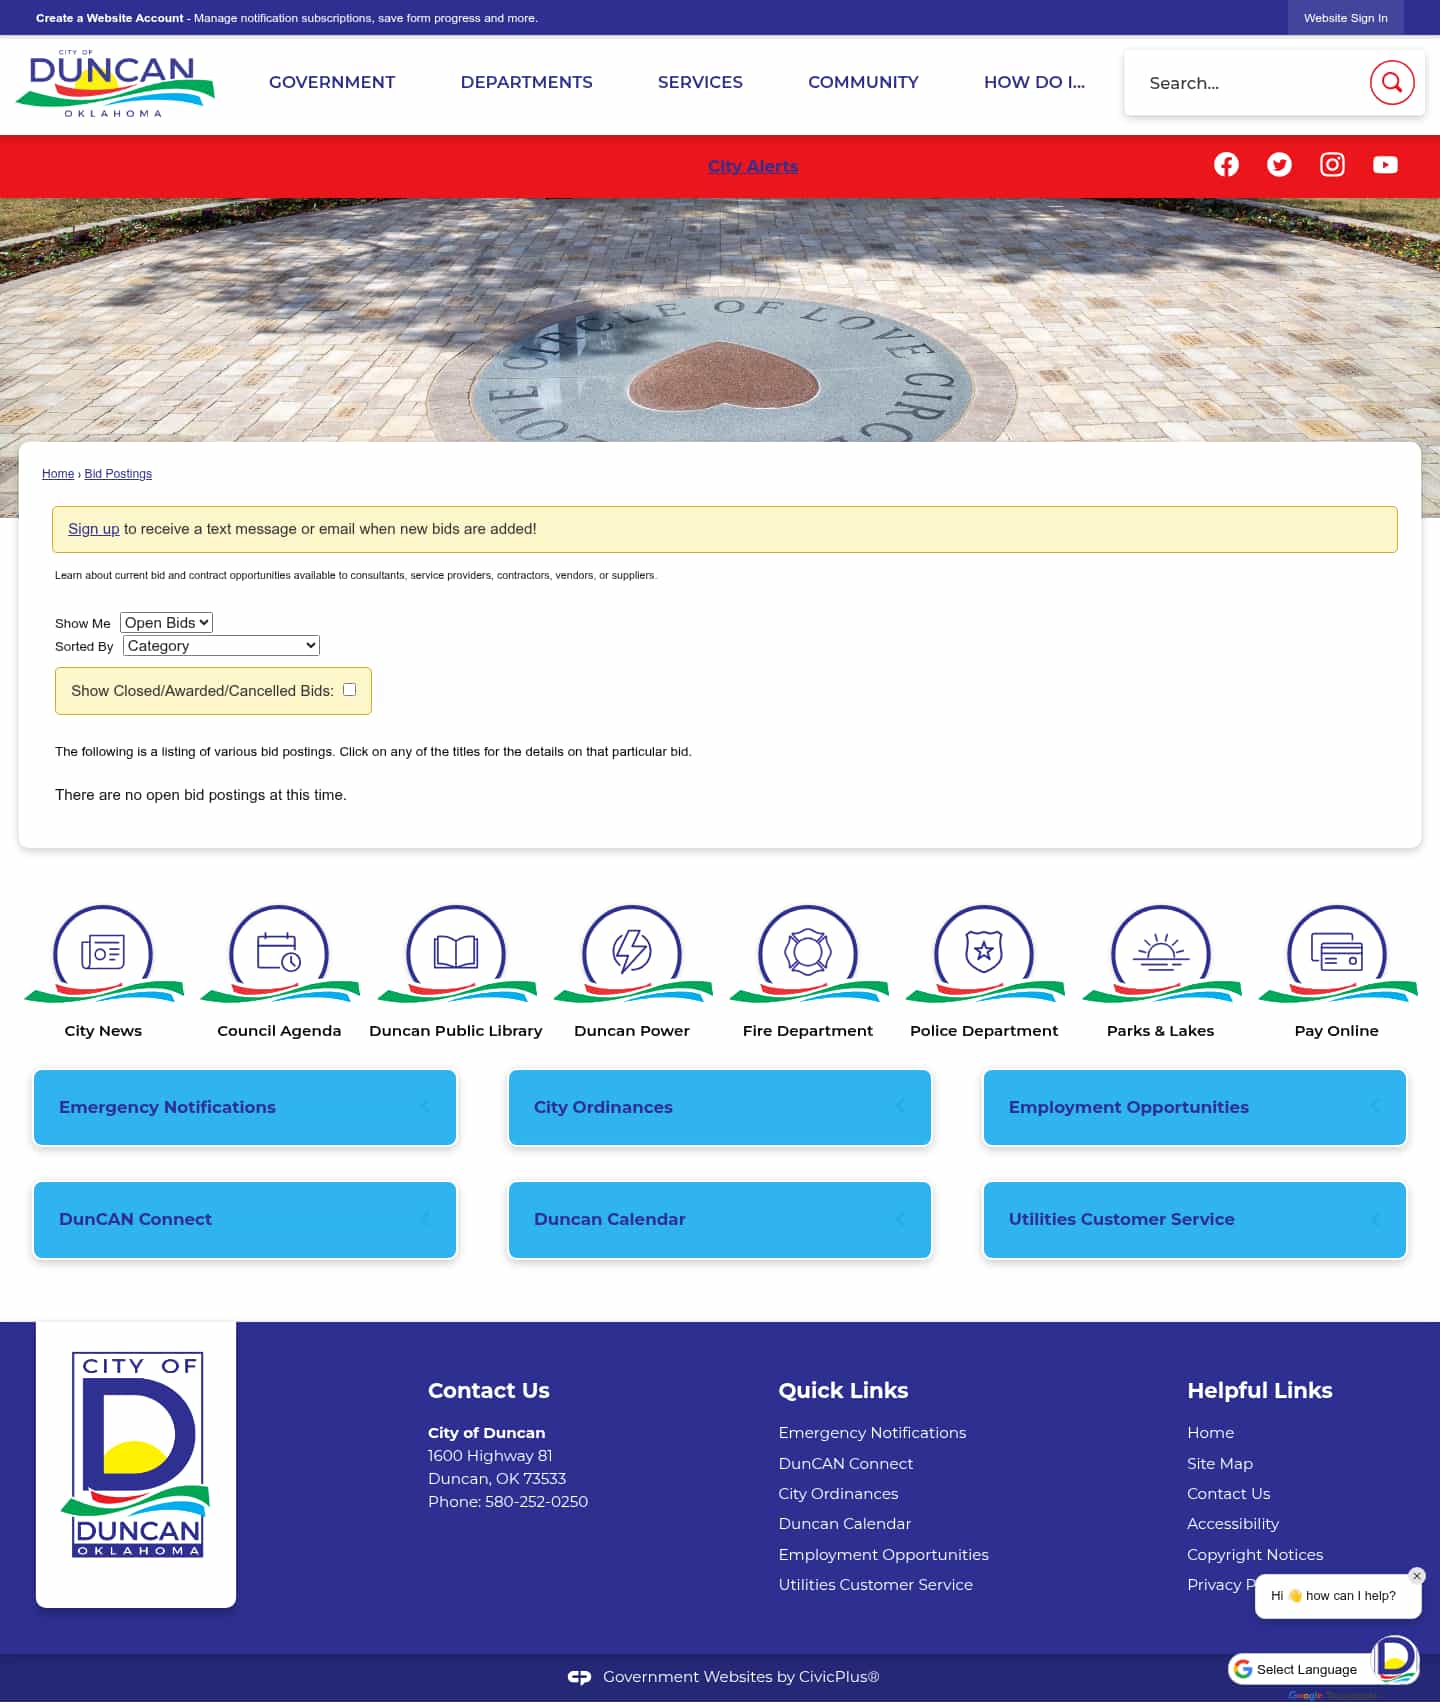Image resolution: width=1440 pixels, height=1705 pixels.
Task: Open the Government menu
Action: click(x=332, y=82)
